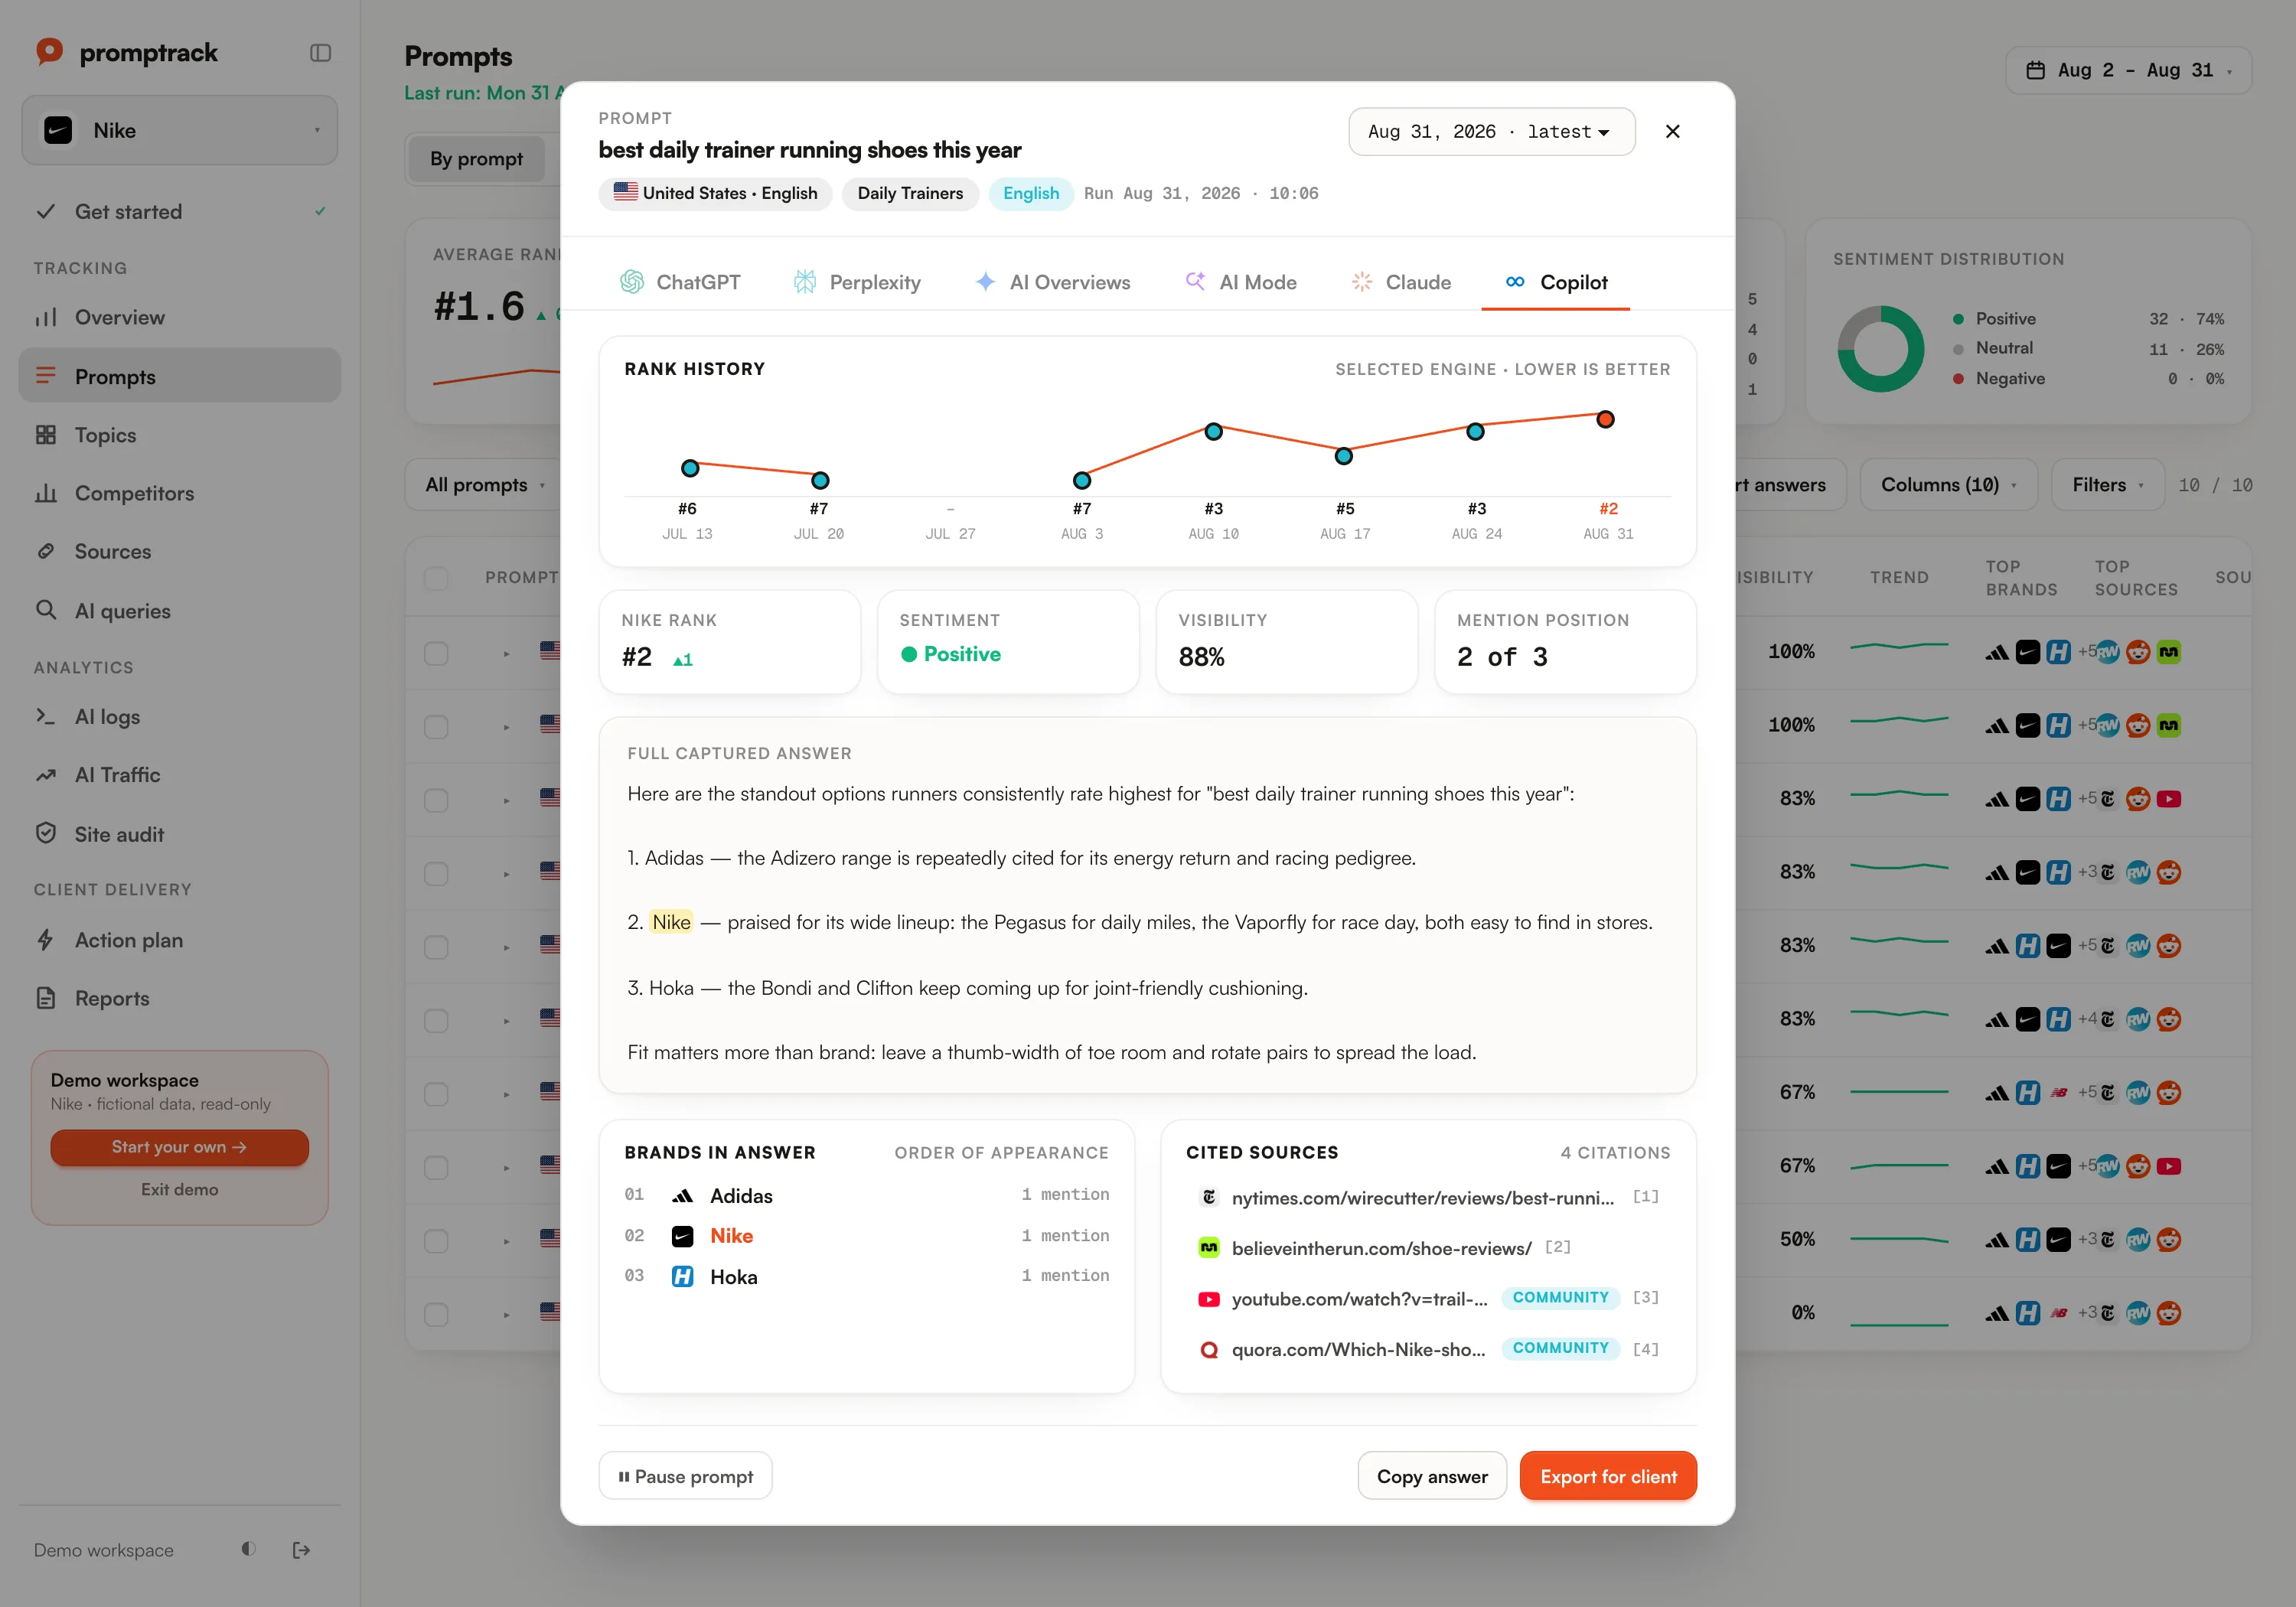Tick the select-all checkbox in table header
The image size is (2296, 1607).
pyautogui.click(x=436, y=578)
